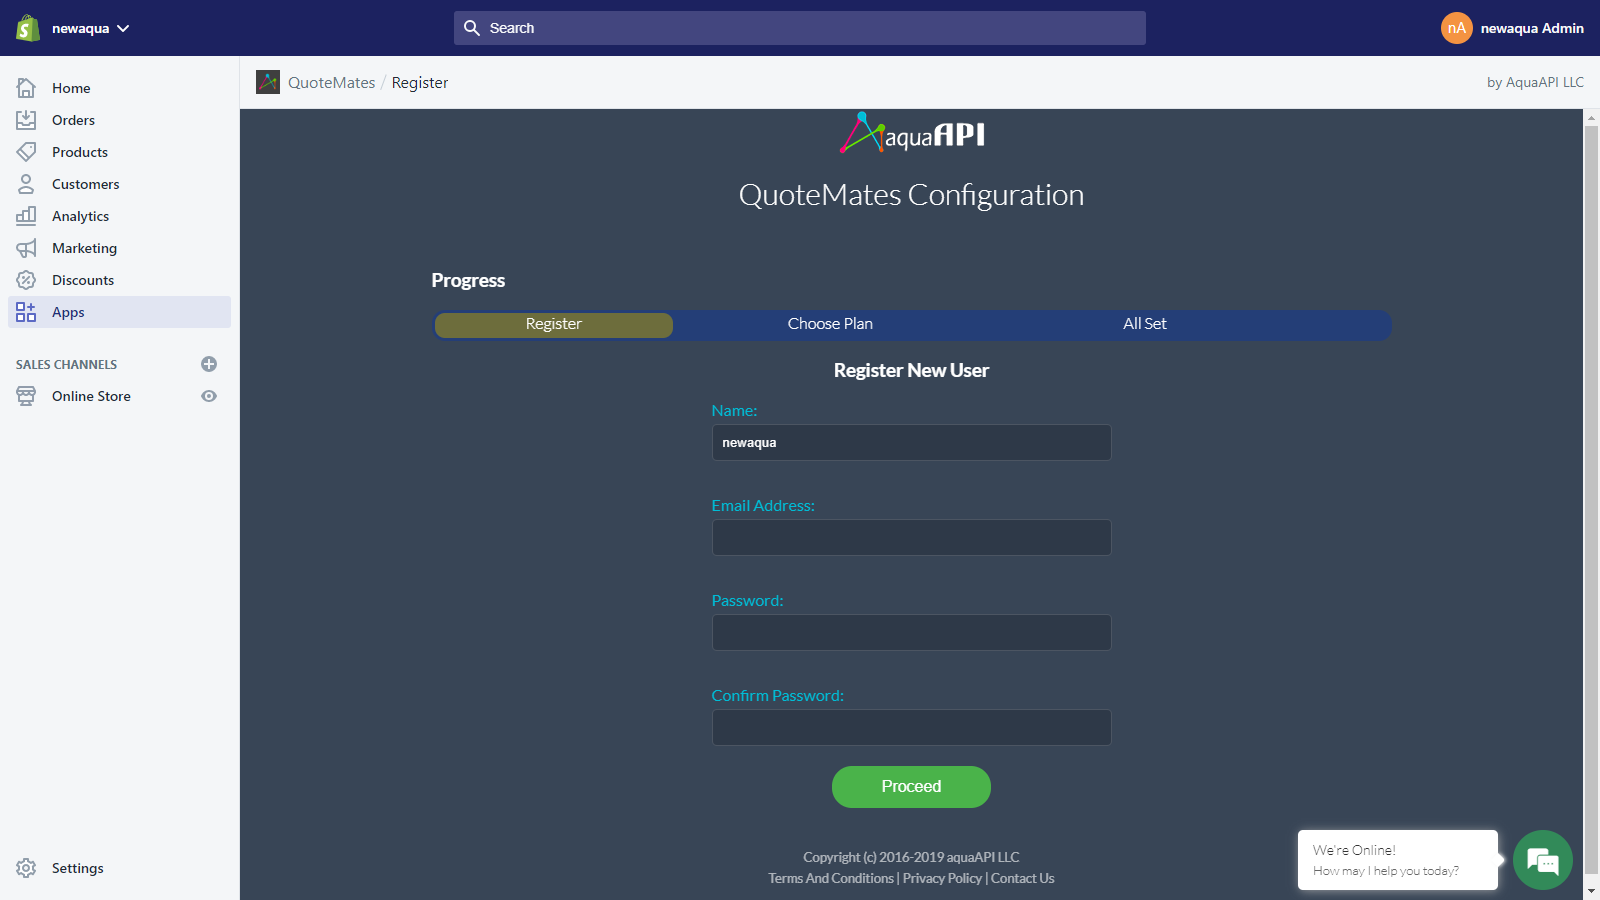The width and height of the screenshot is (1600, 900).
Task: Select the All Set progress step
Action: [x=1145, y=324]
